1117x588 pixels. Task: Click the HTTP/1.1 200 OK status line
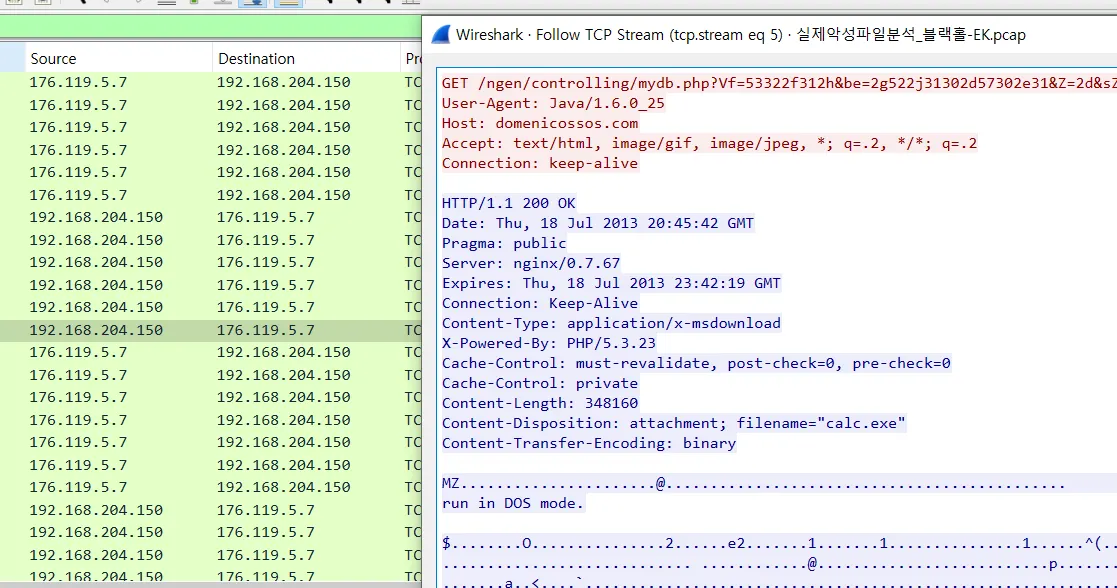coord(509,203)
